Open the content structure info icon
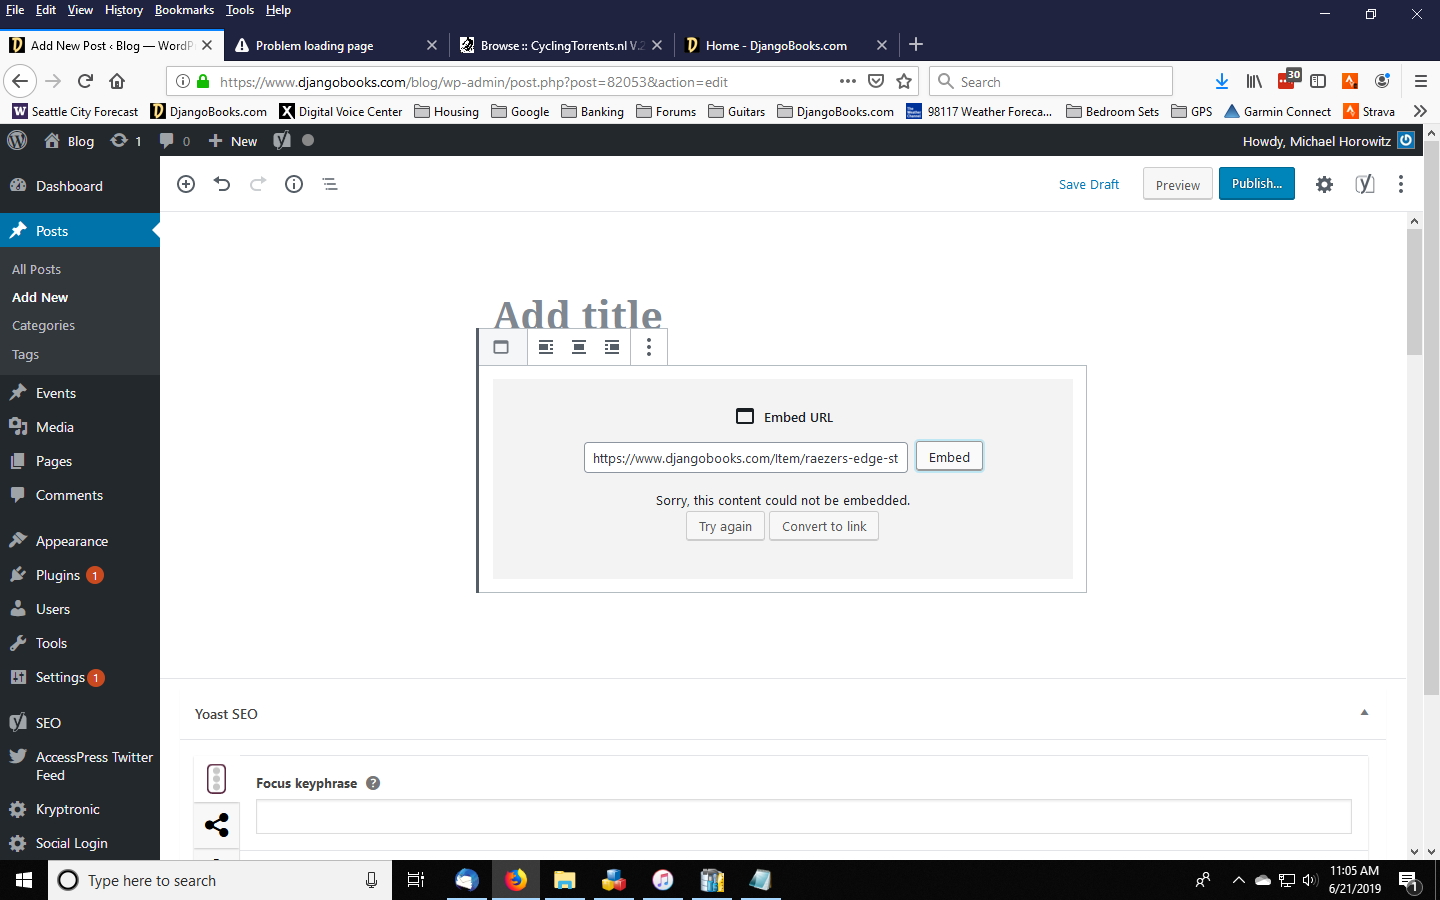 (x=294, y=184)
